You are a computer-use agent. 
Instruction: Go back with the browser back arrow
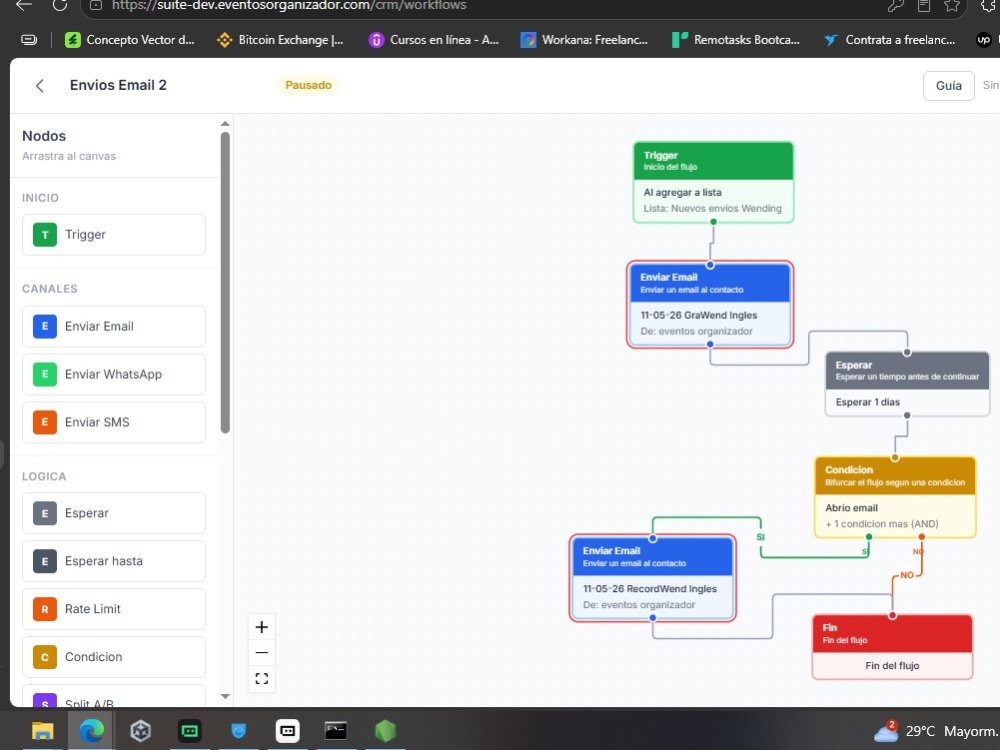pyautogui.click(x=24, y=5)
